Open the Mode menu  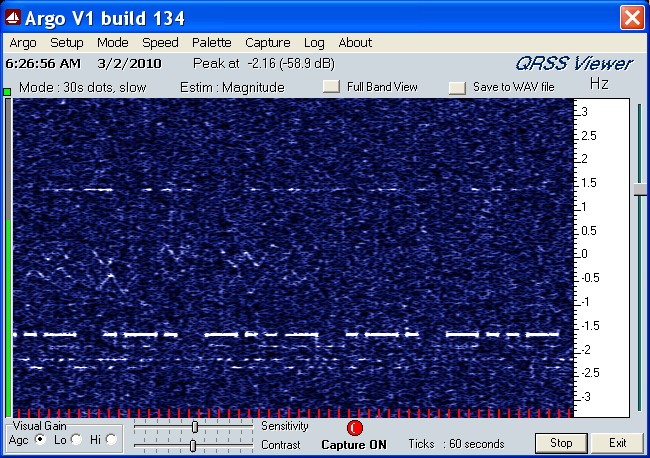pyautogui.click(x=113, y=43)
